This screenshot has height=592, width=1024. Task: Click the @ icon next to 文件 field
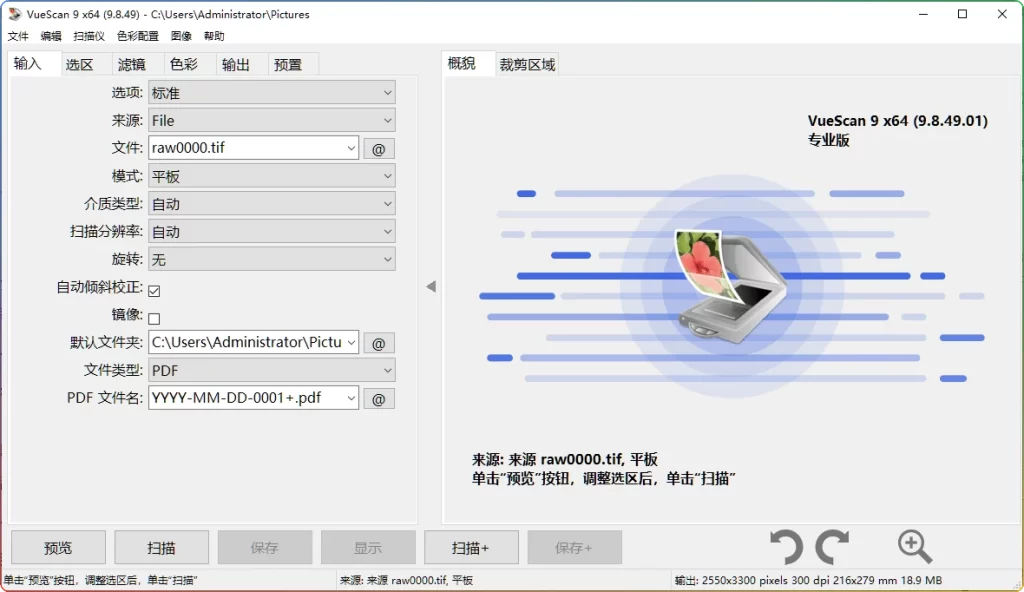click(x=378, y=148)
